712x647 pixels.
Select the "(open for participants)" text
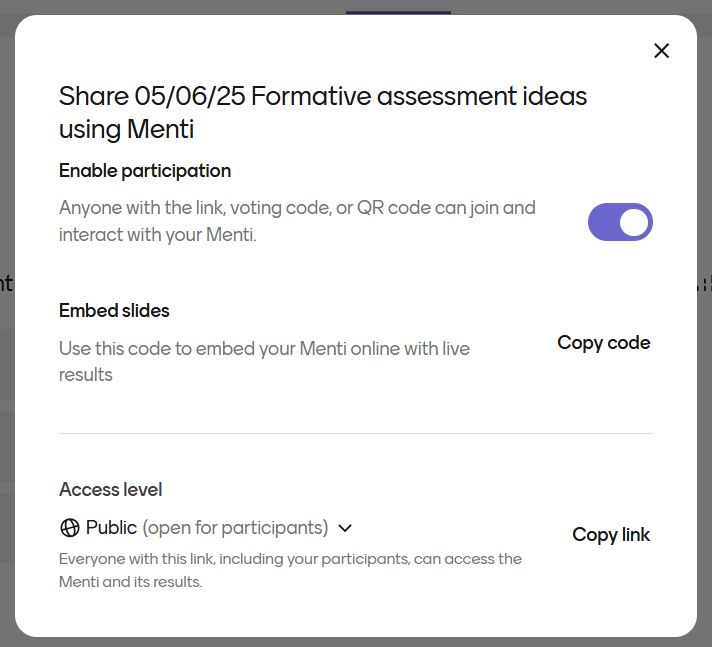tap(235, 528)
